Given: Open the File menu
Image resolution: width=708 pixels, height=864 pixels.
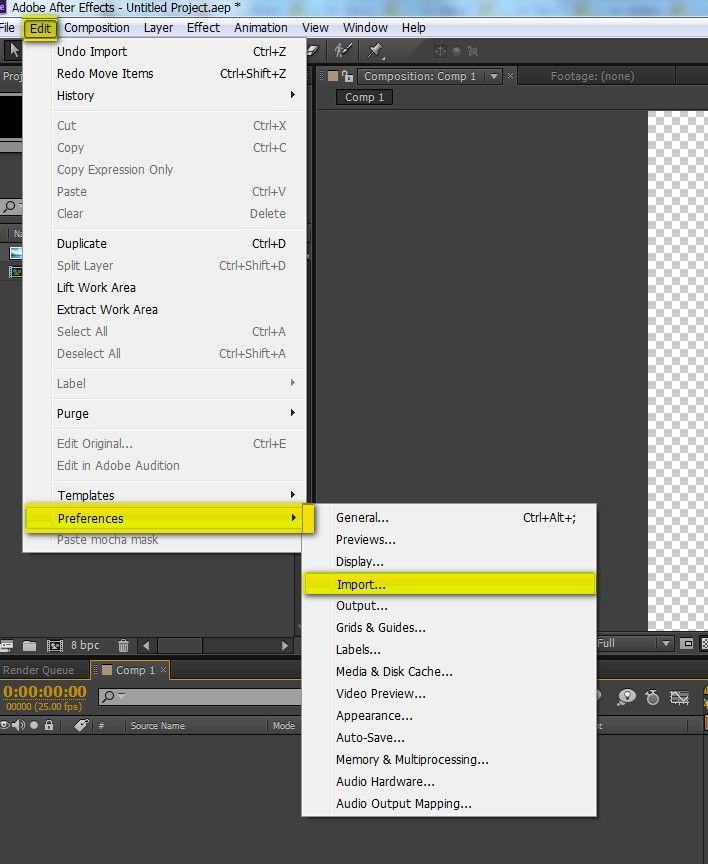Looking at the screenshot, I should [7, 28].
